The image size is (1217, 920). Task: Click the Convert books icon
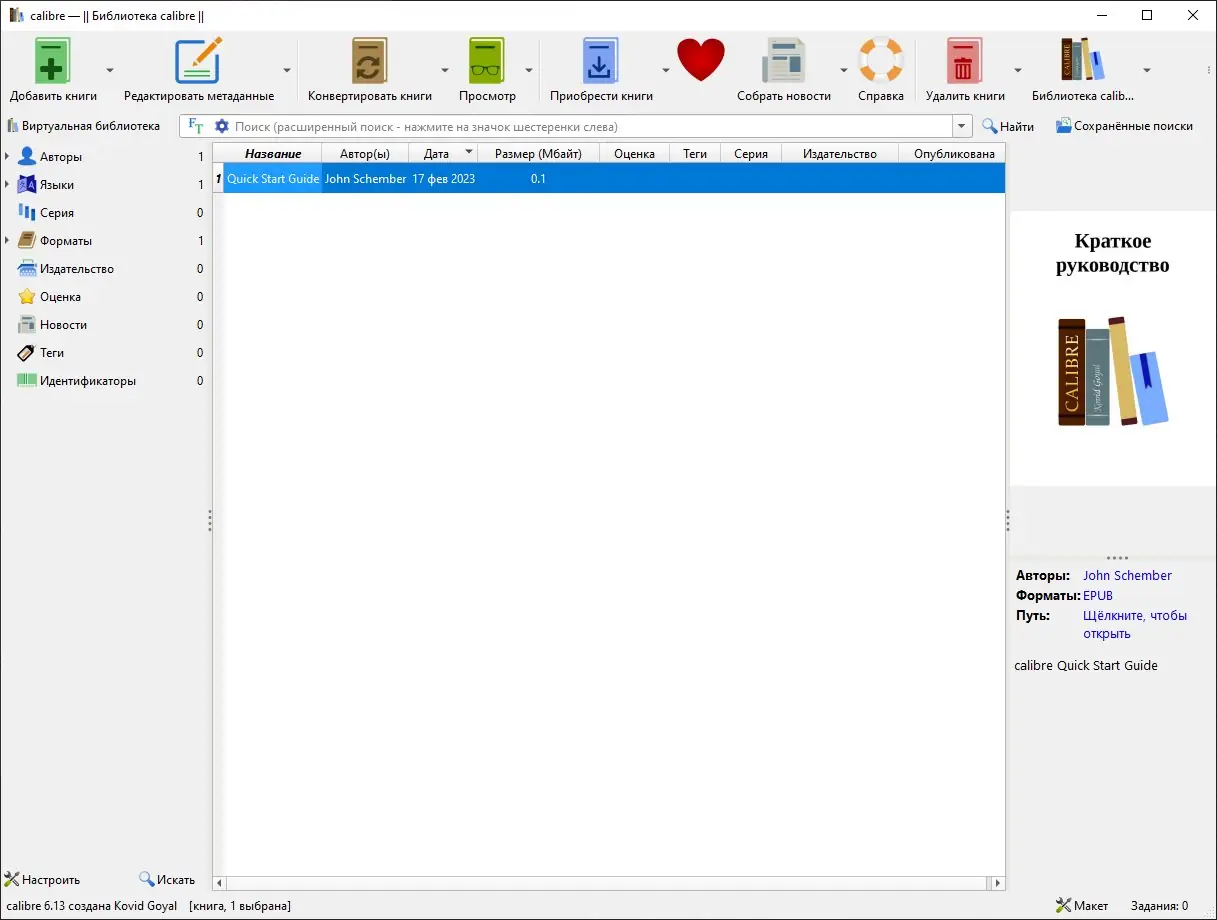pos(369,61)
